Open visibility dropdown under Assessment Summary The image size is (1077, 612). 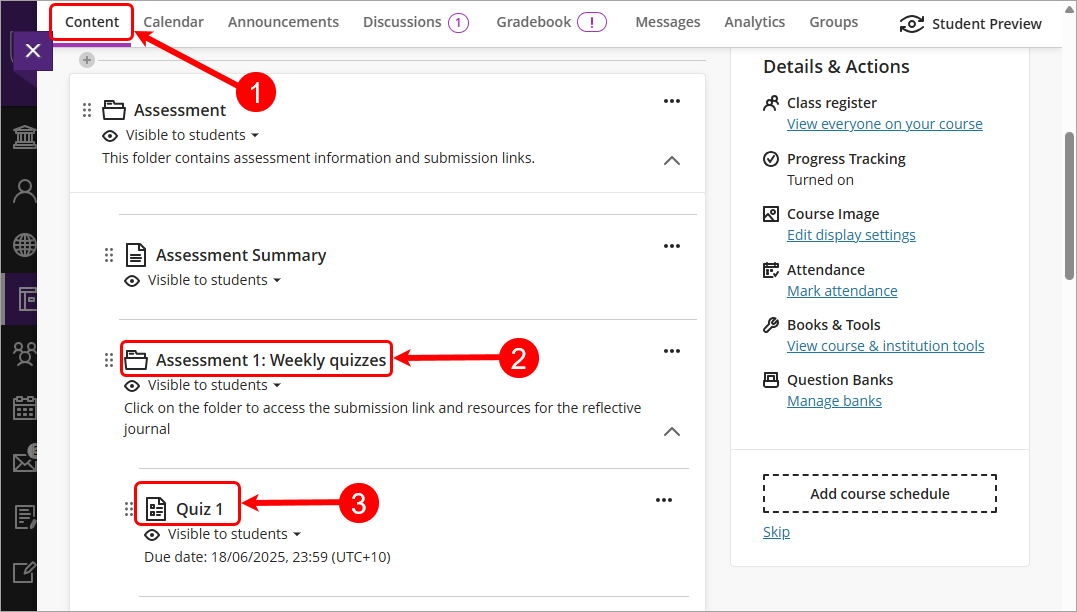pyautogui.click(x=214, y=280)
